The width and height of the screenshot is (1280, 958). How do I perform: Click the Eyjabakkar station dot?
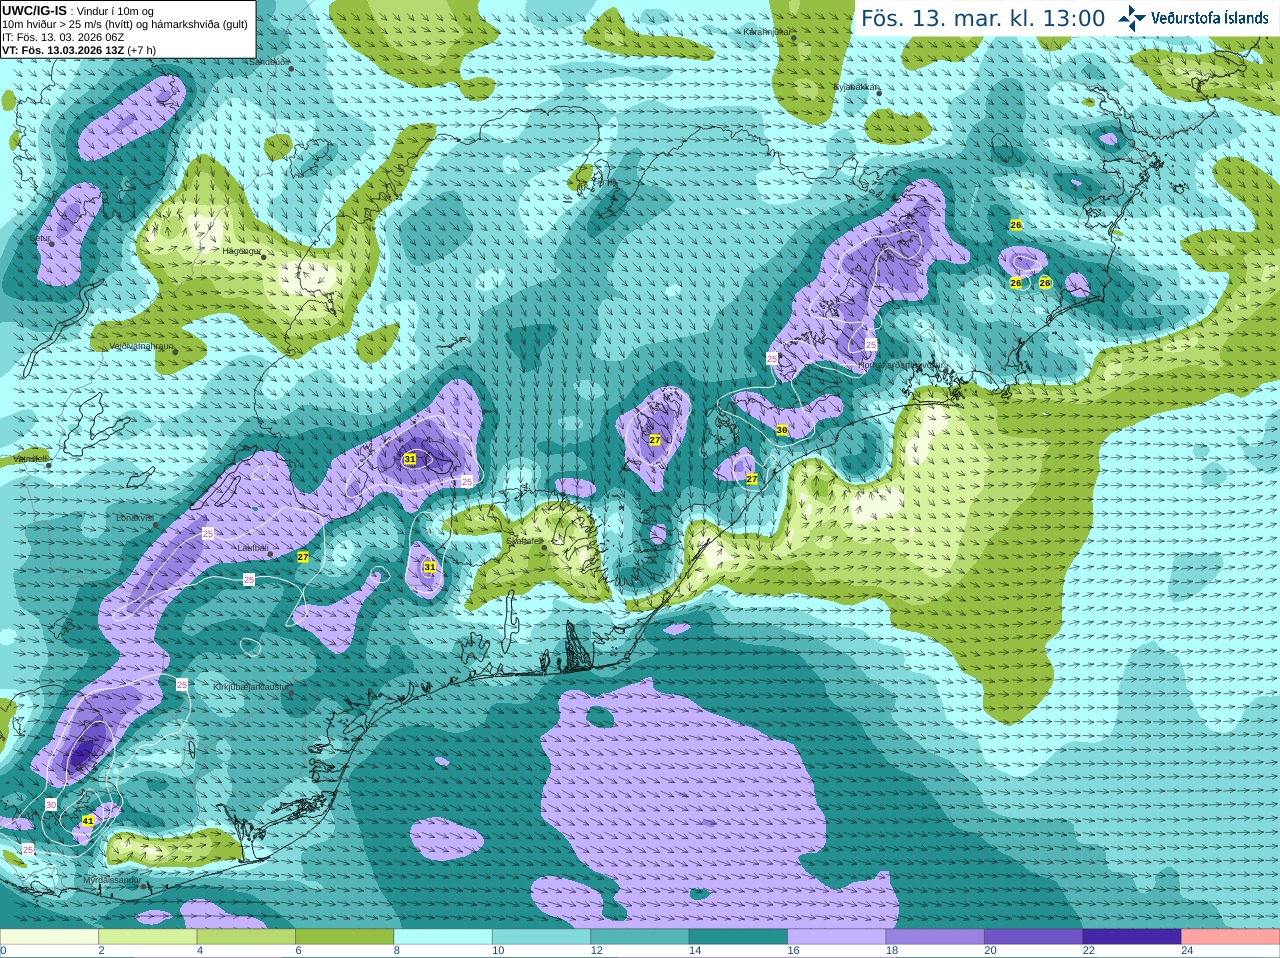878,94
